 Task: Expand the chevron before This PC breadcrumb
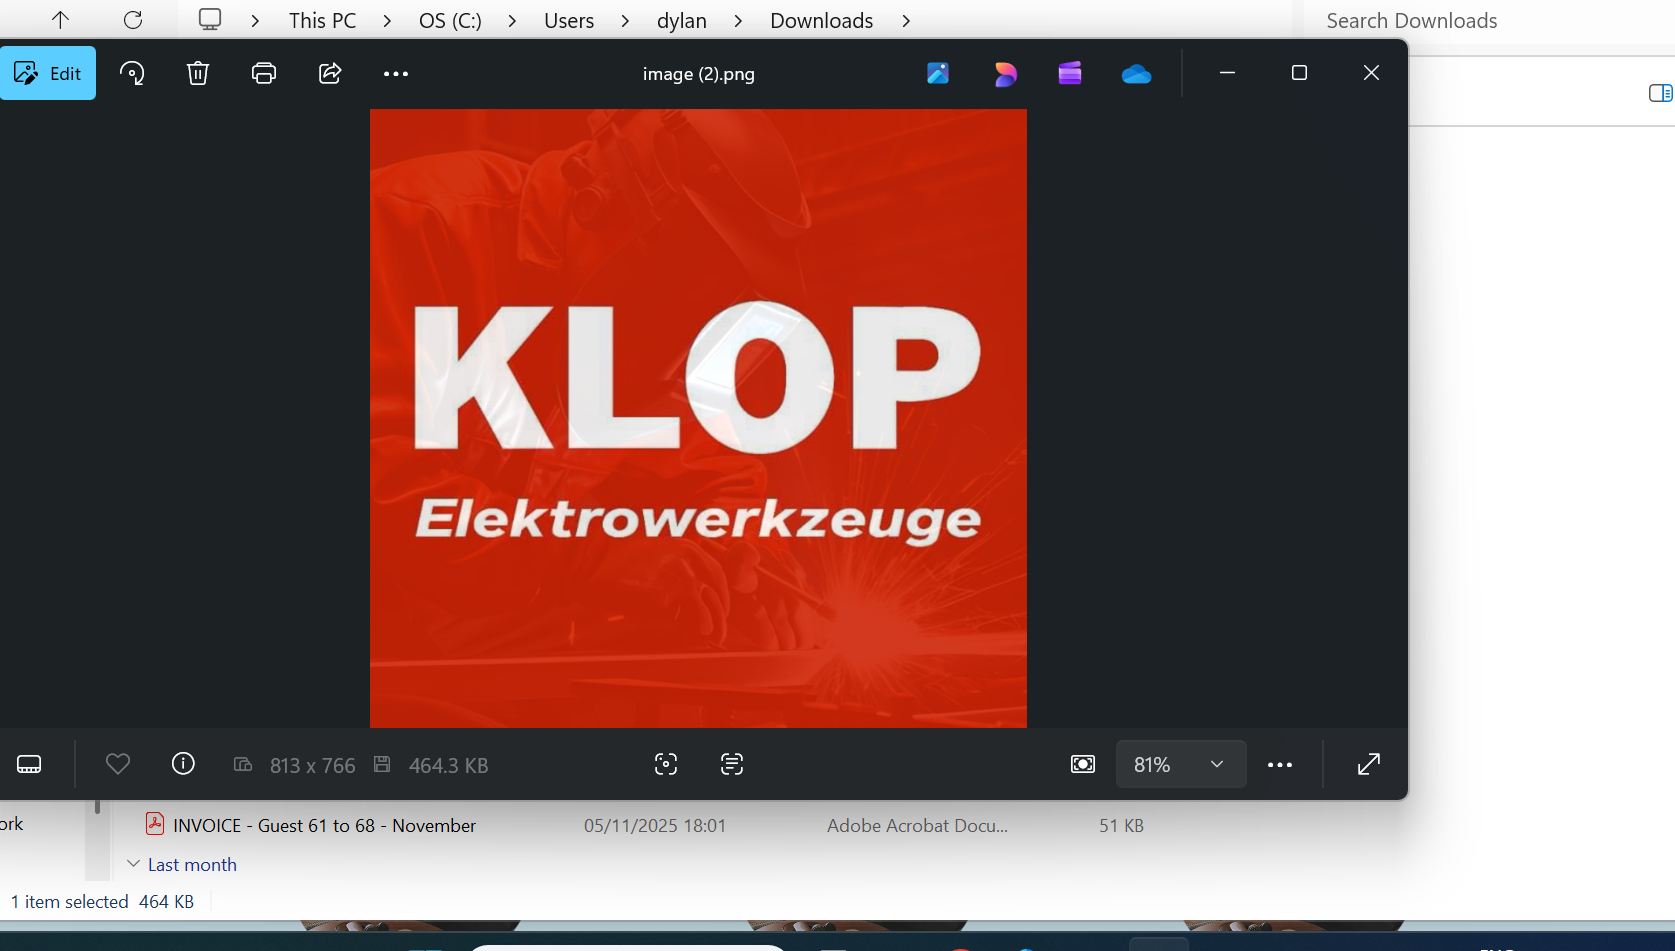click(x=256, y=21)
